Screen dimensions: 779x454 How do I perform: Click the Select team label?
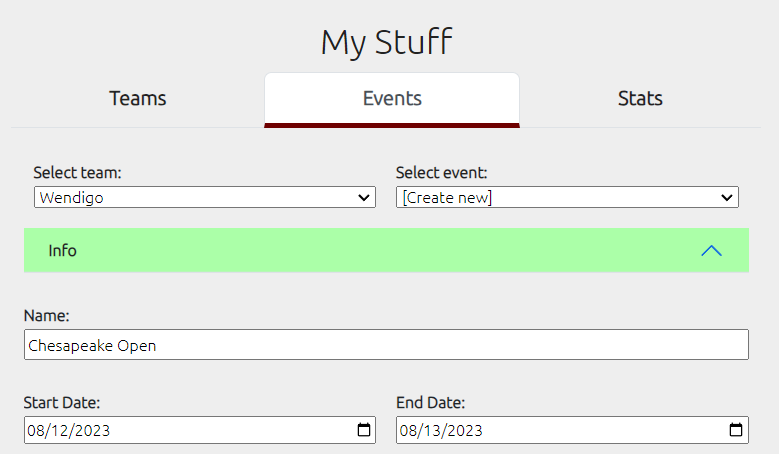tap(78, 172)
